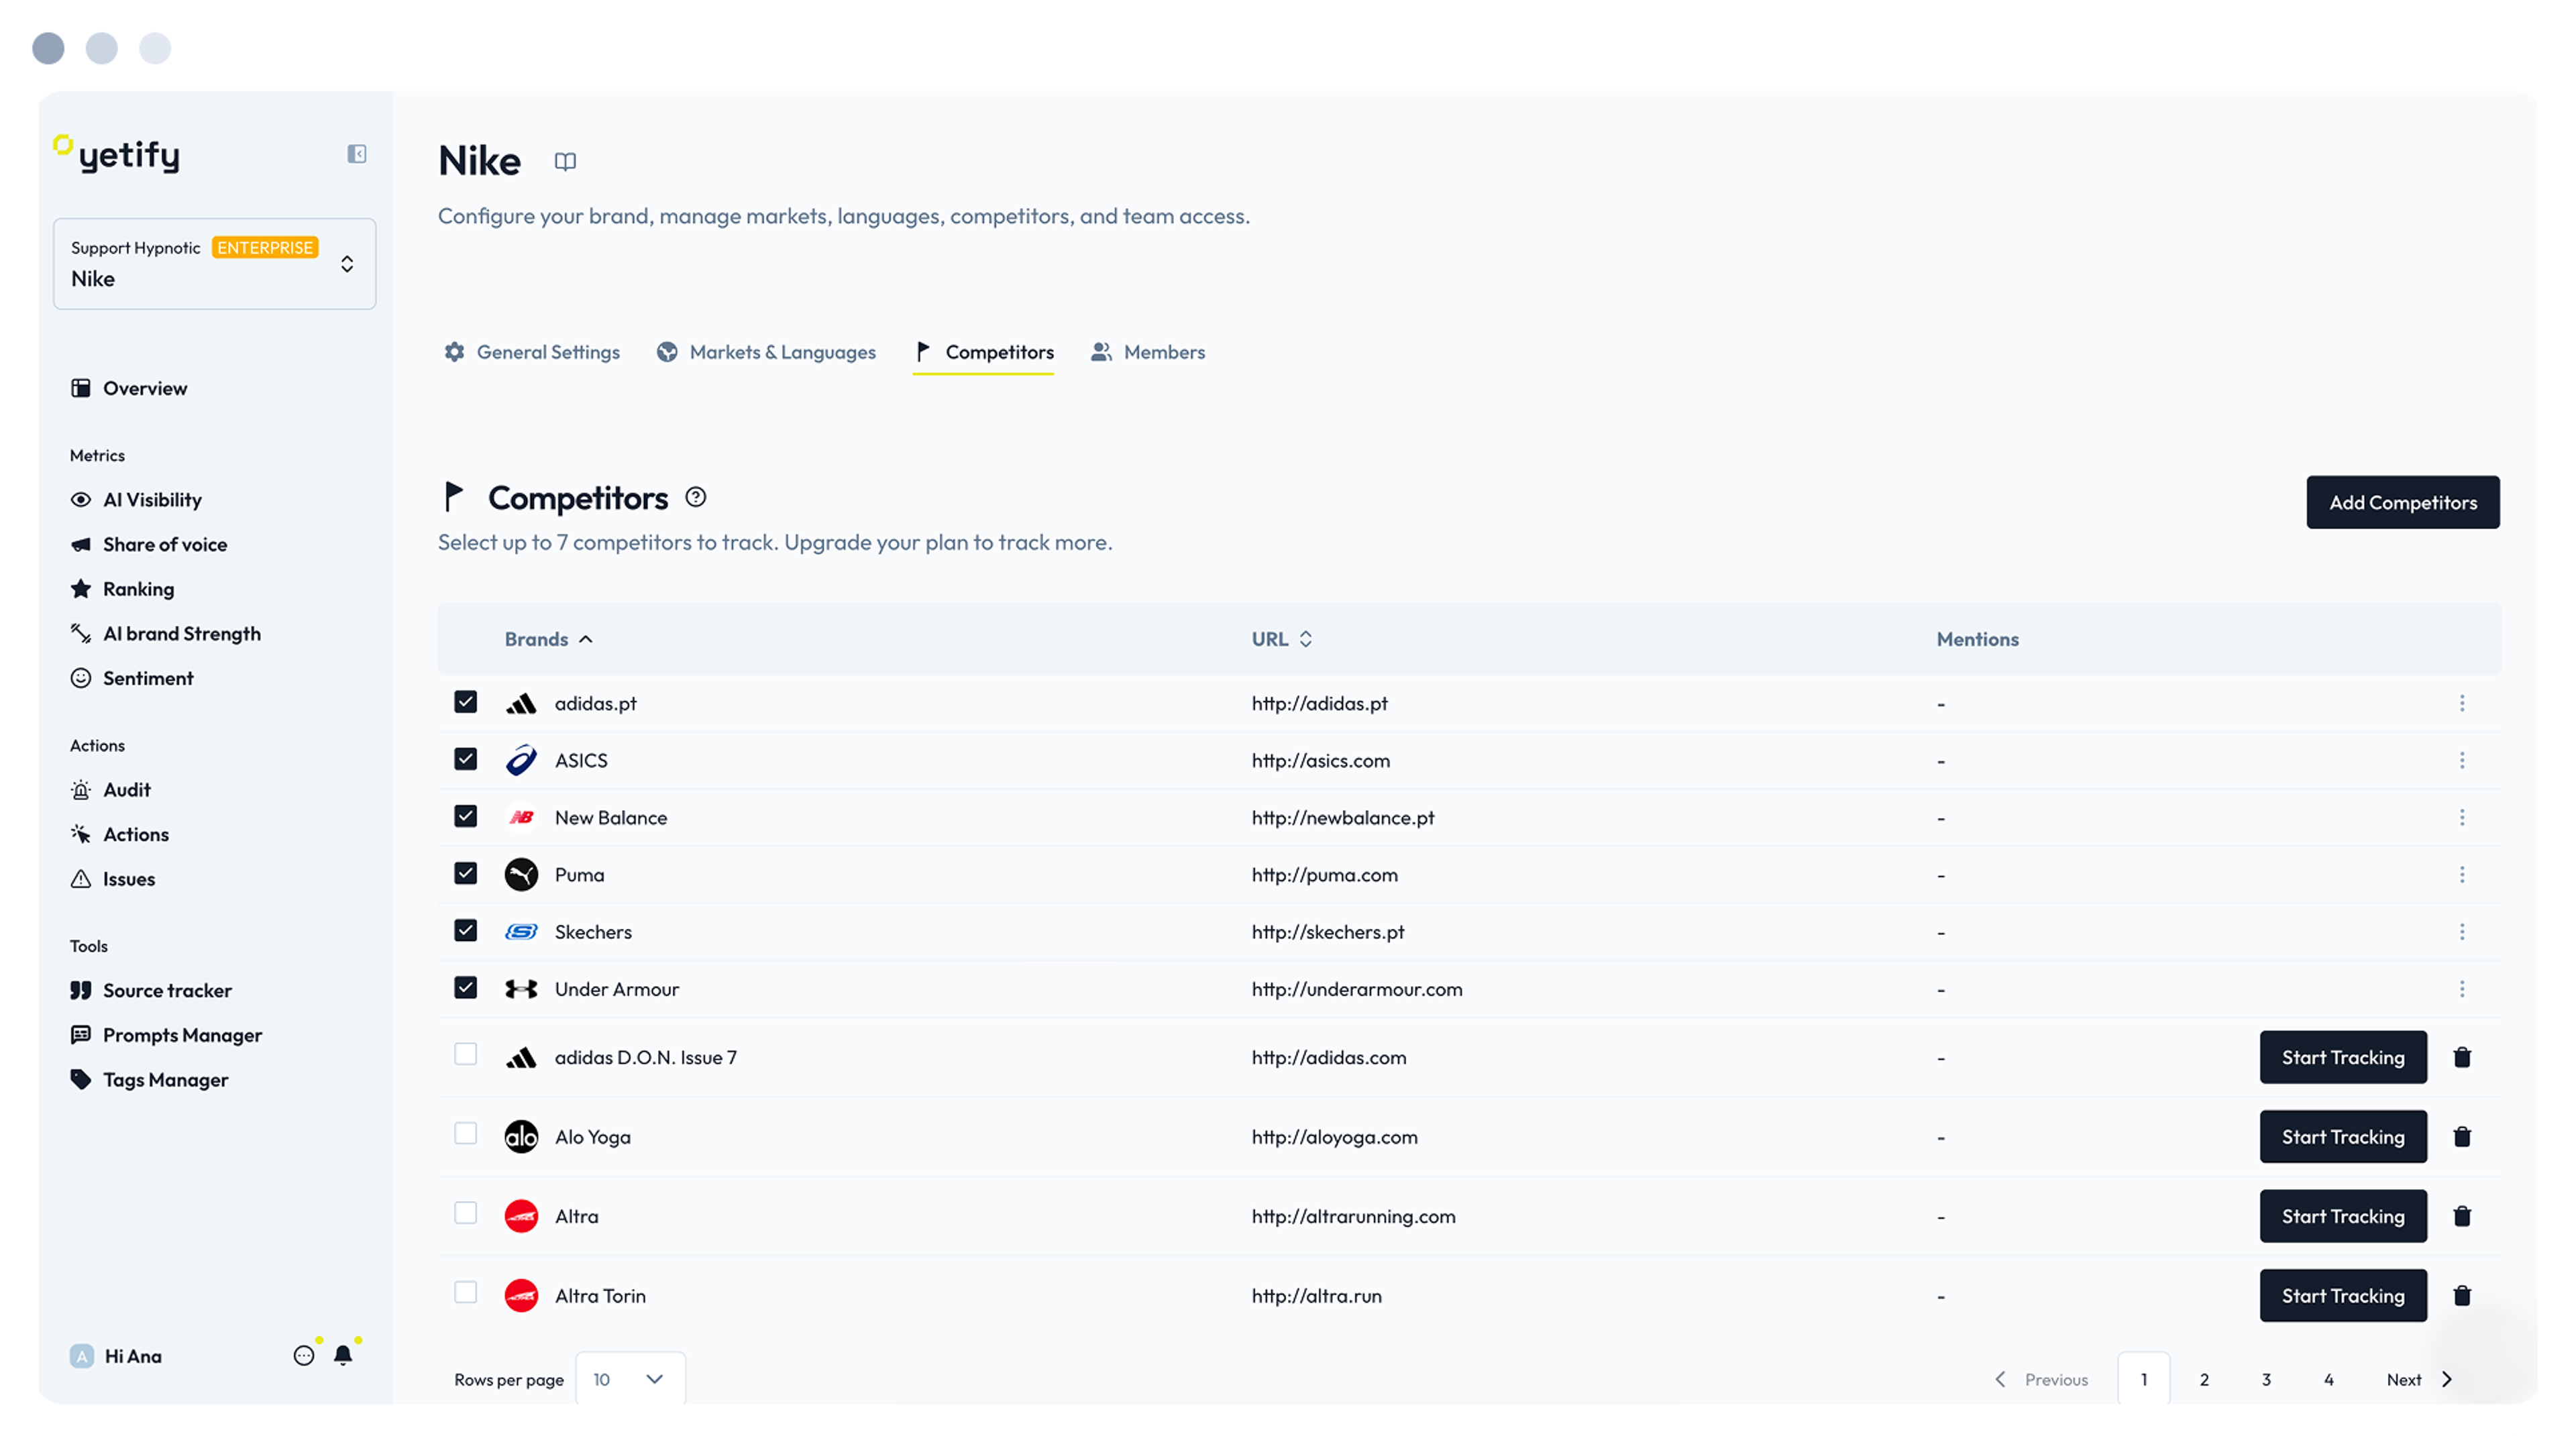Start tracking adidas D.O.N. Issue 7
This screenshot has height=1436, width=2576.
pos(2342,1057)
